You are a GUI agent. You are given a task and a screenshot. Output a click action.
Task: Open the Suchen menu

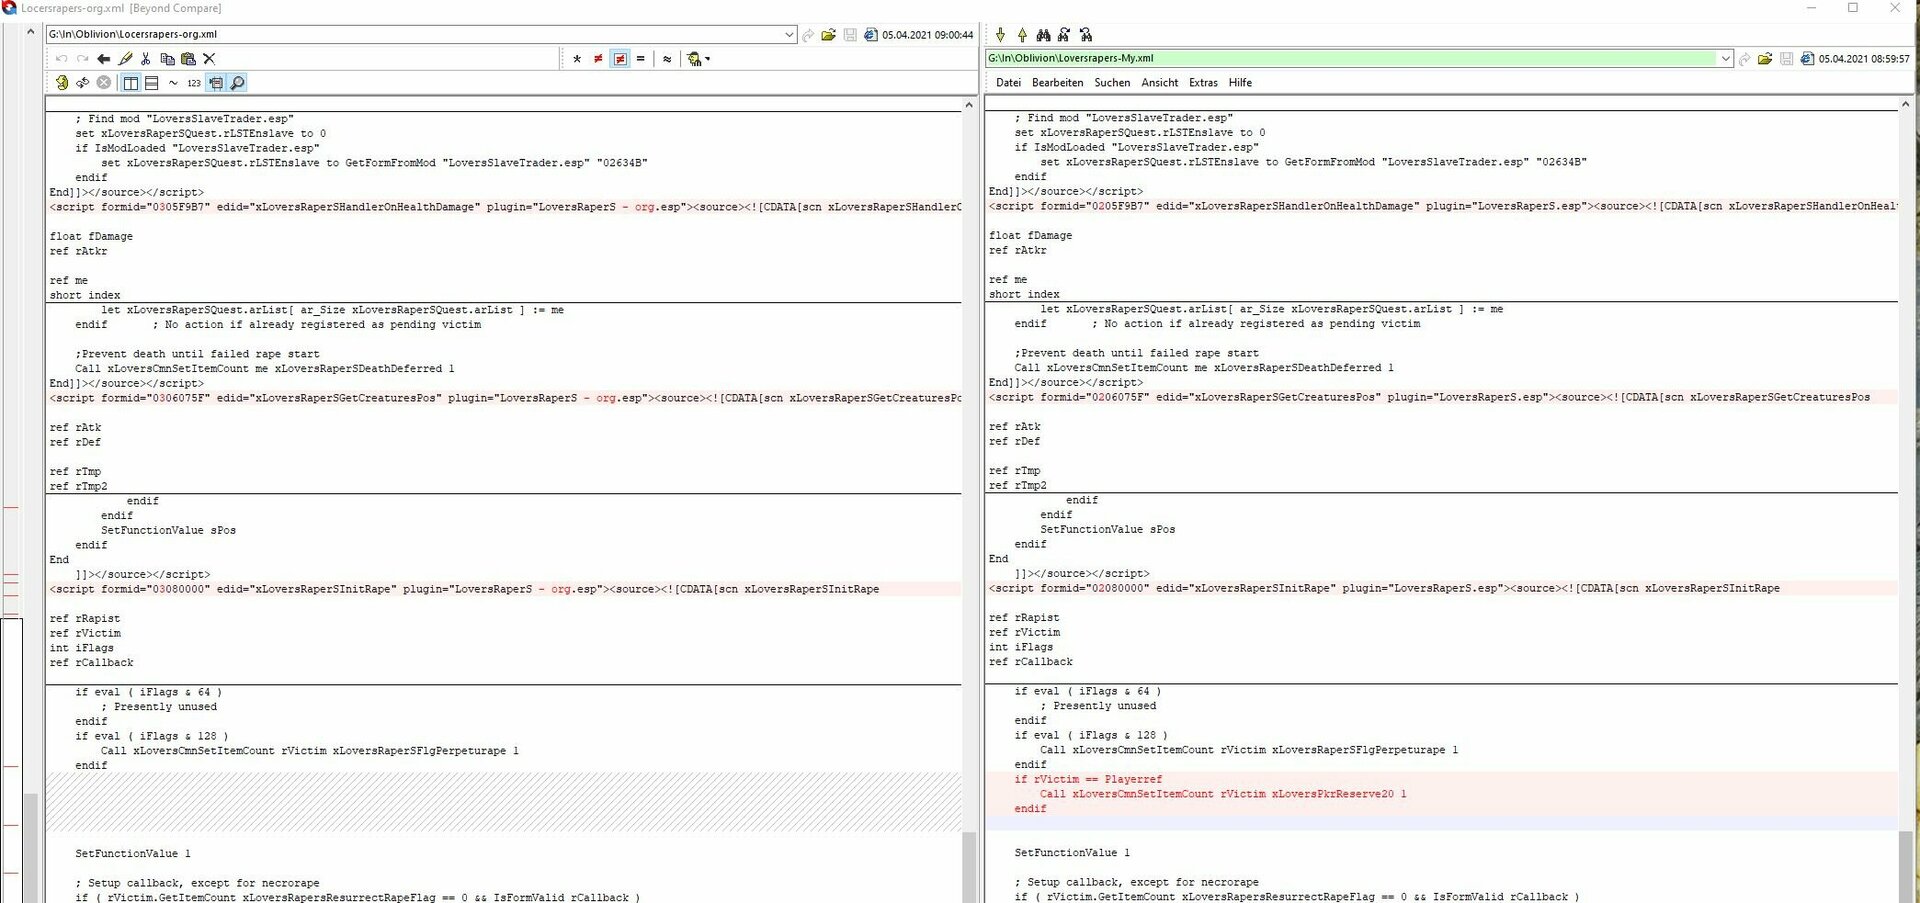click(1112, 83)
